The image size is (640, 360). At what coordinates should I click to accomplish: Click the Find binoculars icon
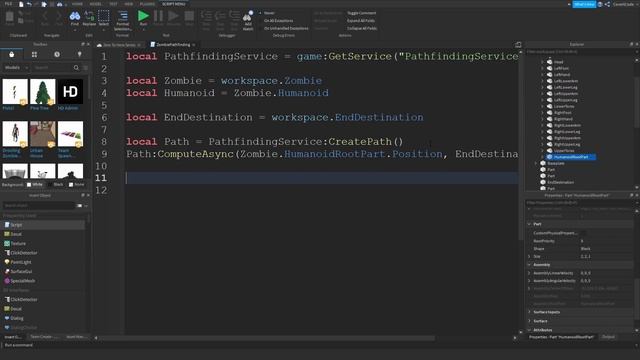pos(75,17)
